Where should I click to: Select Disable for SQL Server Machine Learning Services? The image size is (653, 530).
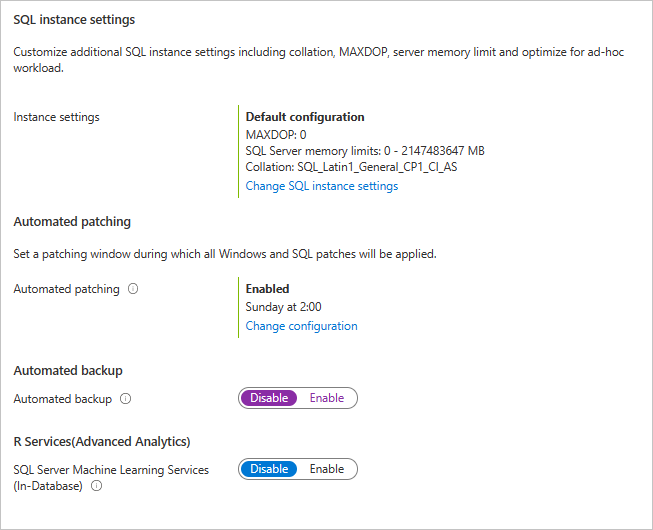pos(269,469)
